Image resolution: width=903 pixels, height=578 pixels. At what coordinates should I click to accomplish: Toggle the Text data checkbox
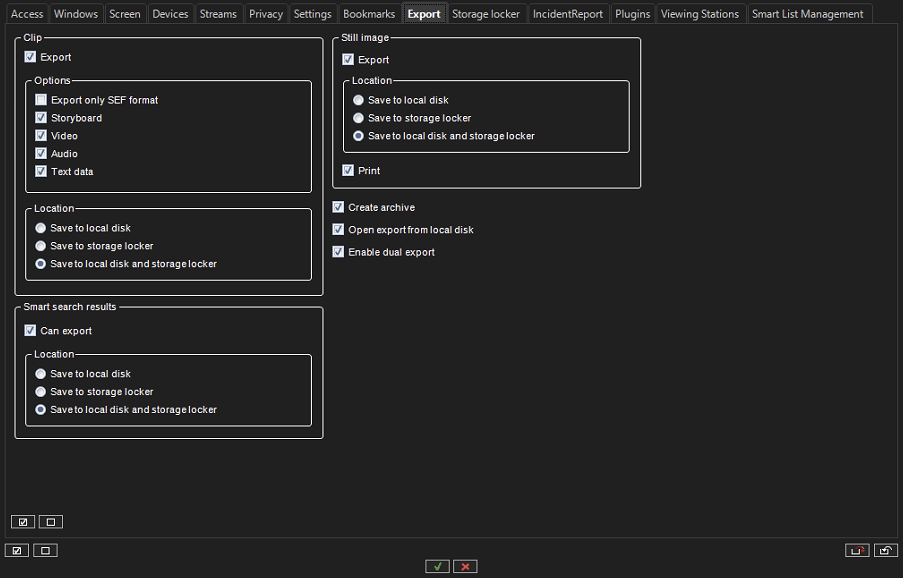40,171
